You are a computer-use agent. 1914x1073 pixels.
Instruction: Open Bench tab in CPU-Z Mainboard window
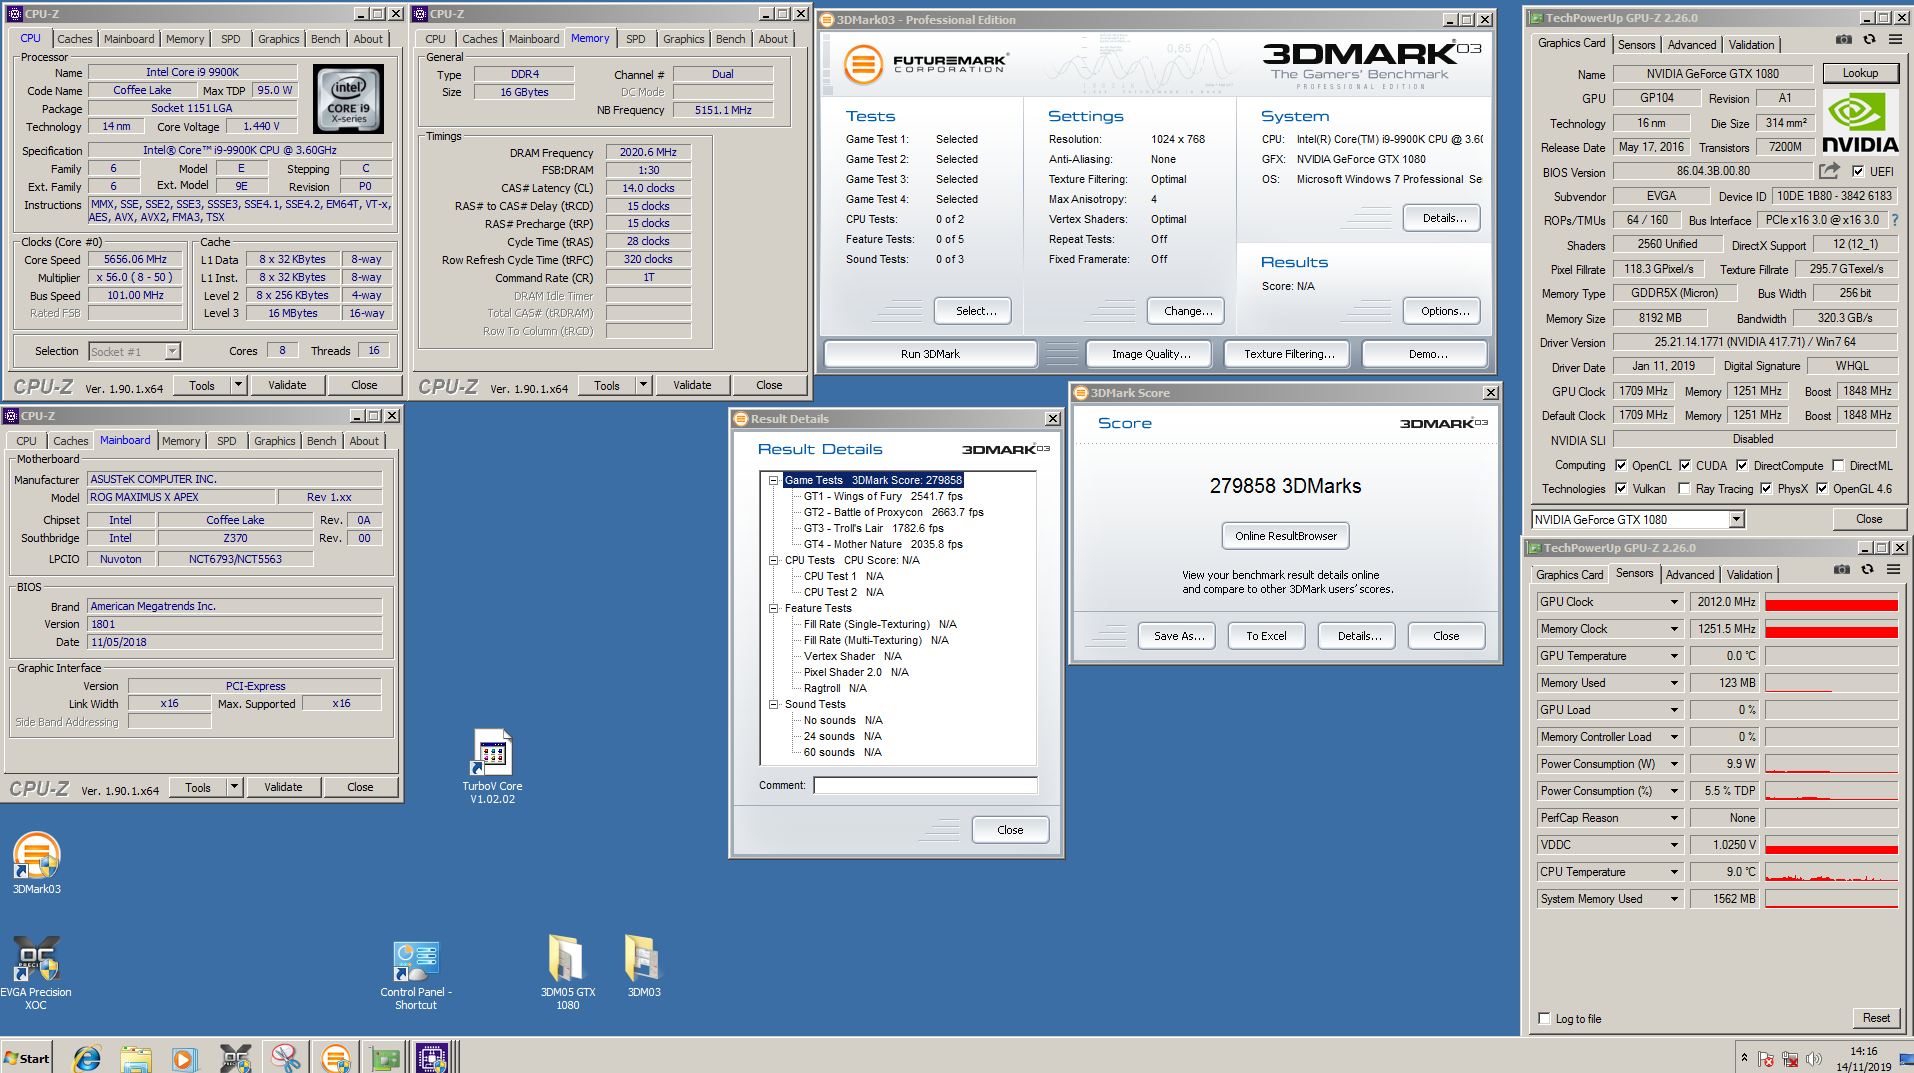pyautogui.click(x=321, y=441)
